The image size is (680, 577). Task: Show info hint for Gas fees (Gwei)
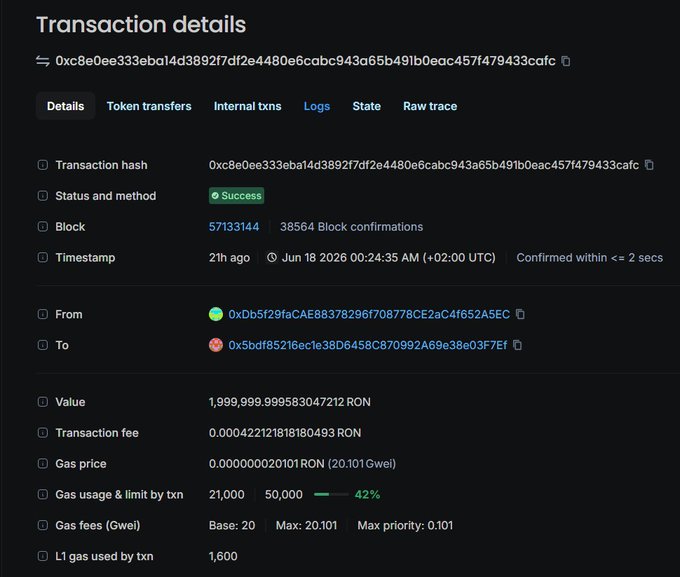click(42, 525)
